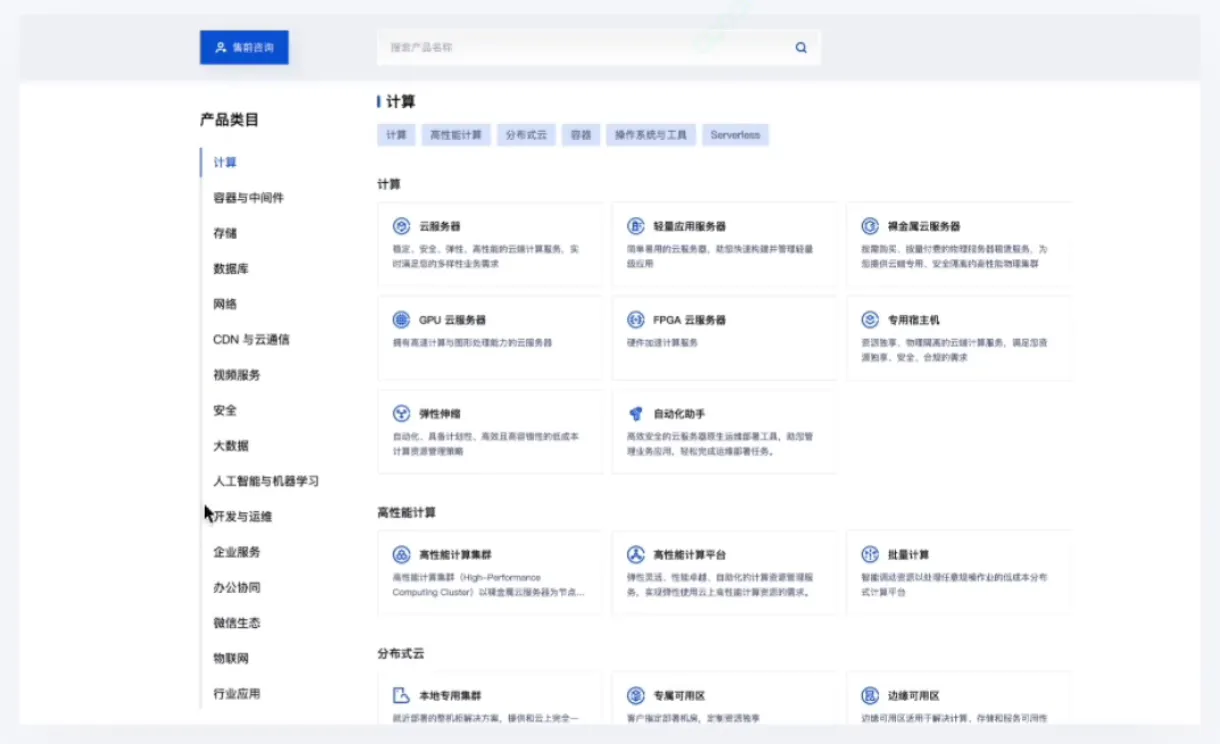1220x744 pixels.
Task: Click the FPGA 云服务器 icon
Action: tap(635, 320)
